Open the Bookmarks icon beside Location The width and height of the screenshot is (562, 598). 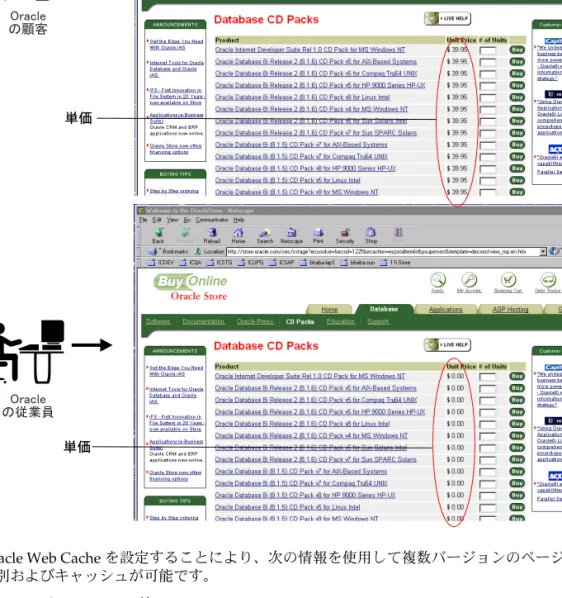(153, 251)
